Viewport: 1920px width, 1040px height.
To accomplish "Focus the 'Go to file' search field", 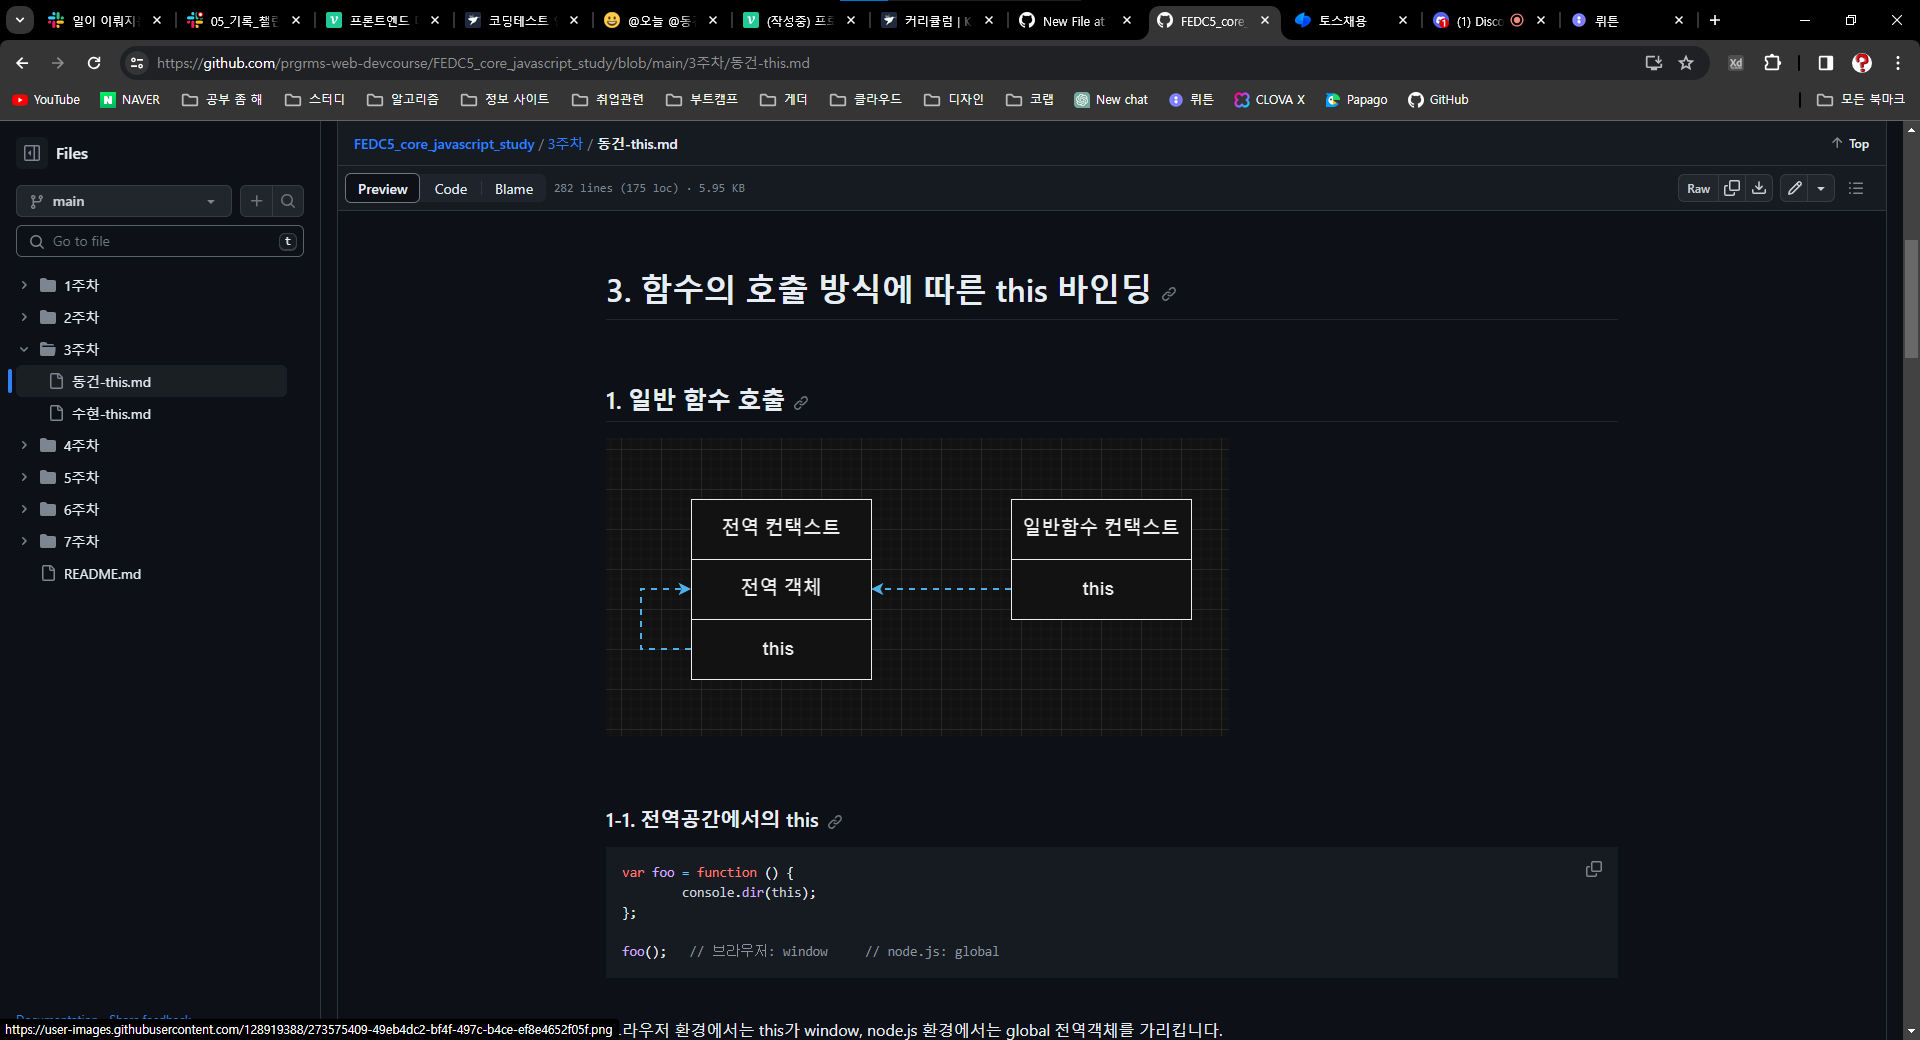I will (160, 241).
